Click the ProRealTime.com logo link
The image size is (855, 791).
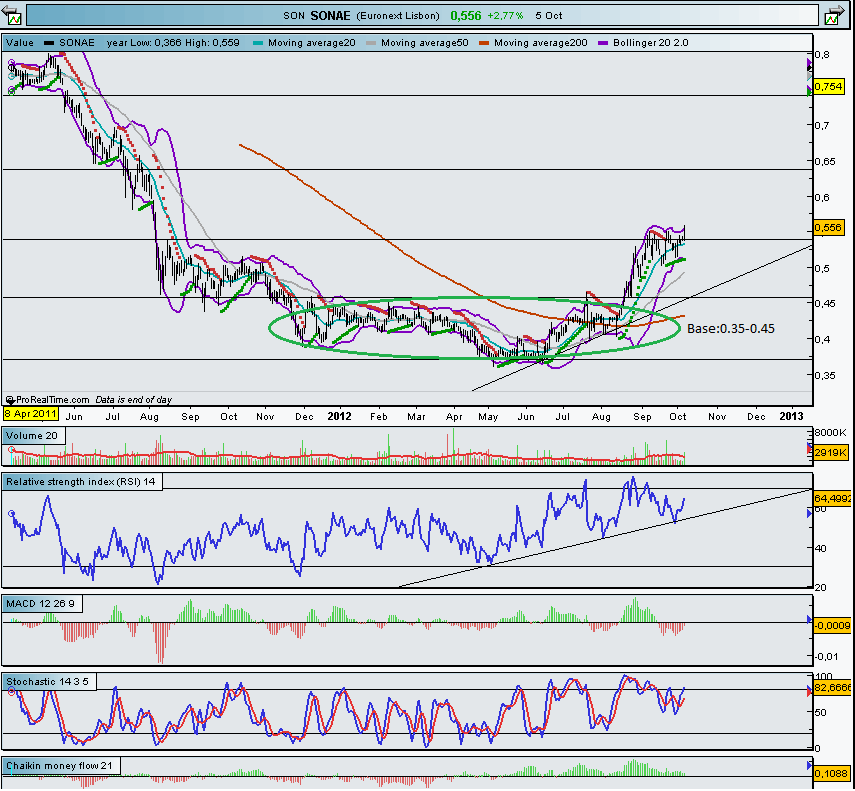[47, 397]
